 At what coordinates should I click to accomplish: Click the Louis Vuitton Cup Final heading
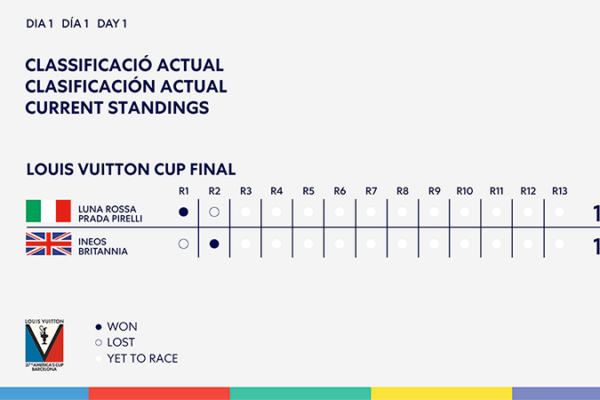[x=131, y=169]
